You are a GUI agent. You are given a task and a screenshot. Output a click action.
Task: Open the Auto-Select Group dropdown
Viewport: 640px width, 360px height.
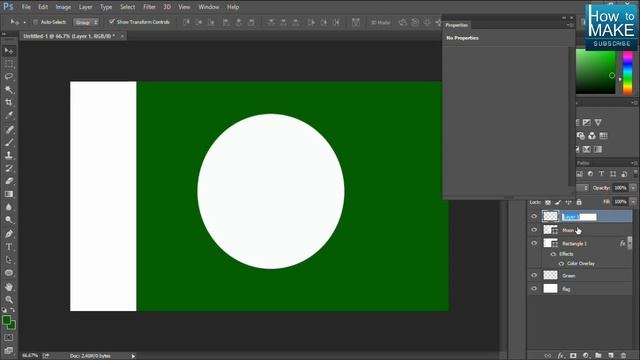[x=86, y=22]
